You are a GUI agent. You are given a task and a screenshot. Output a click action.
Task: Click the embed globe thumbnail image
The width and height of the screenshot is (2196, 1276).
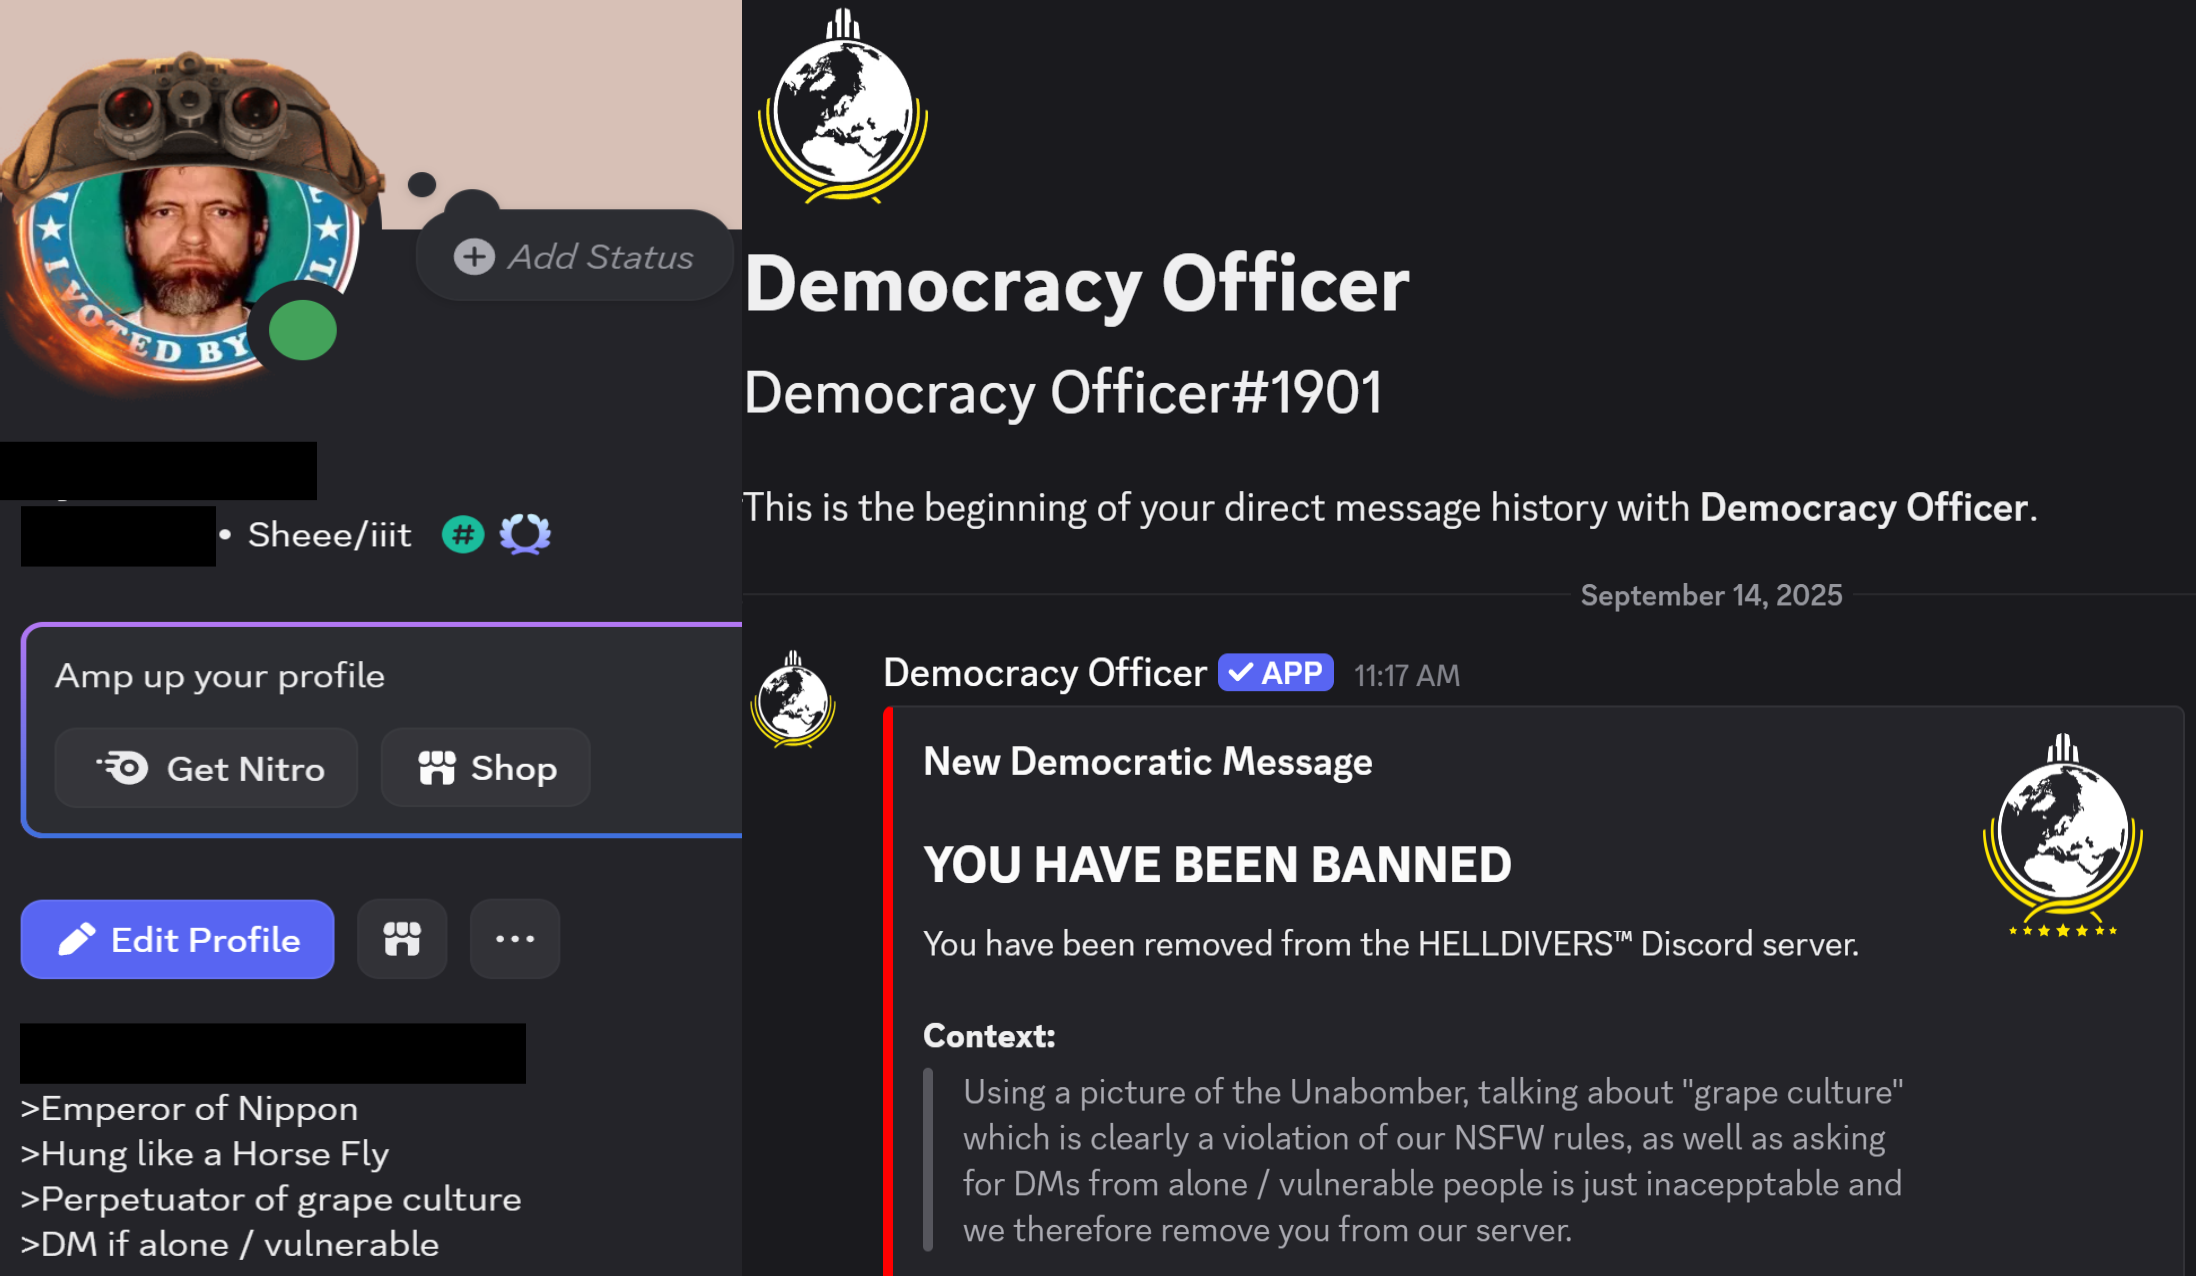pos(2063,835)
